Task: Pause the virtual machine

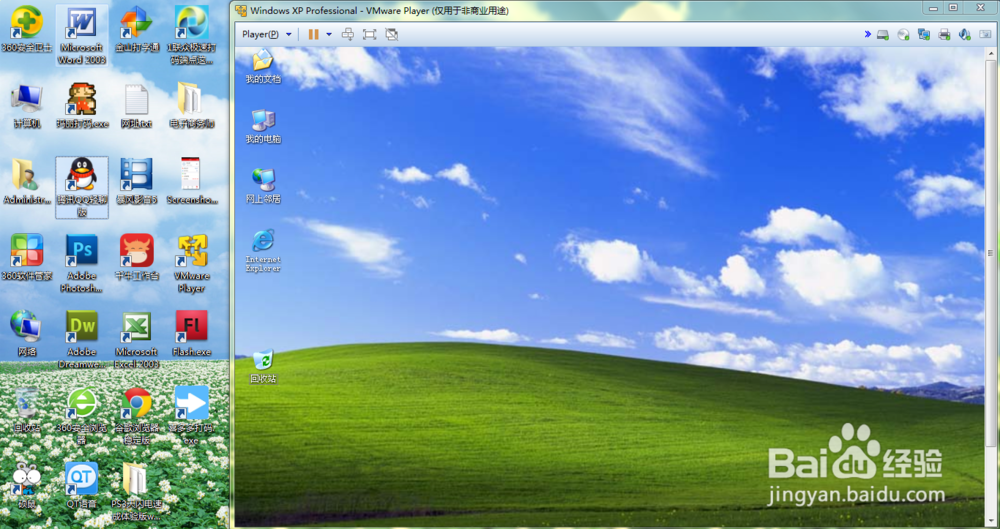Action: (313, 34)
